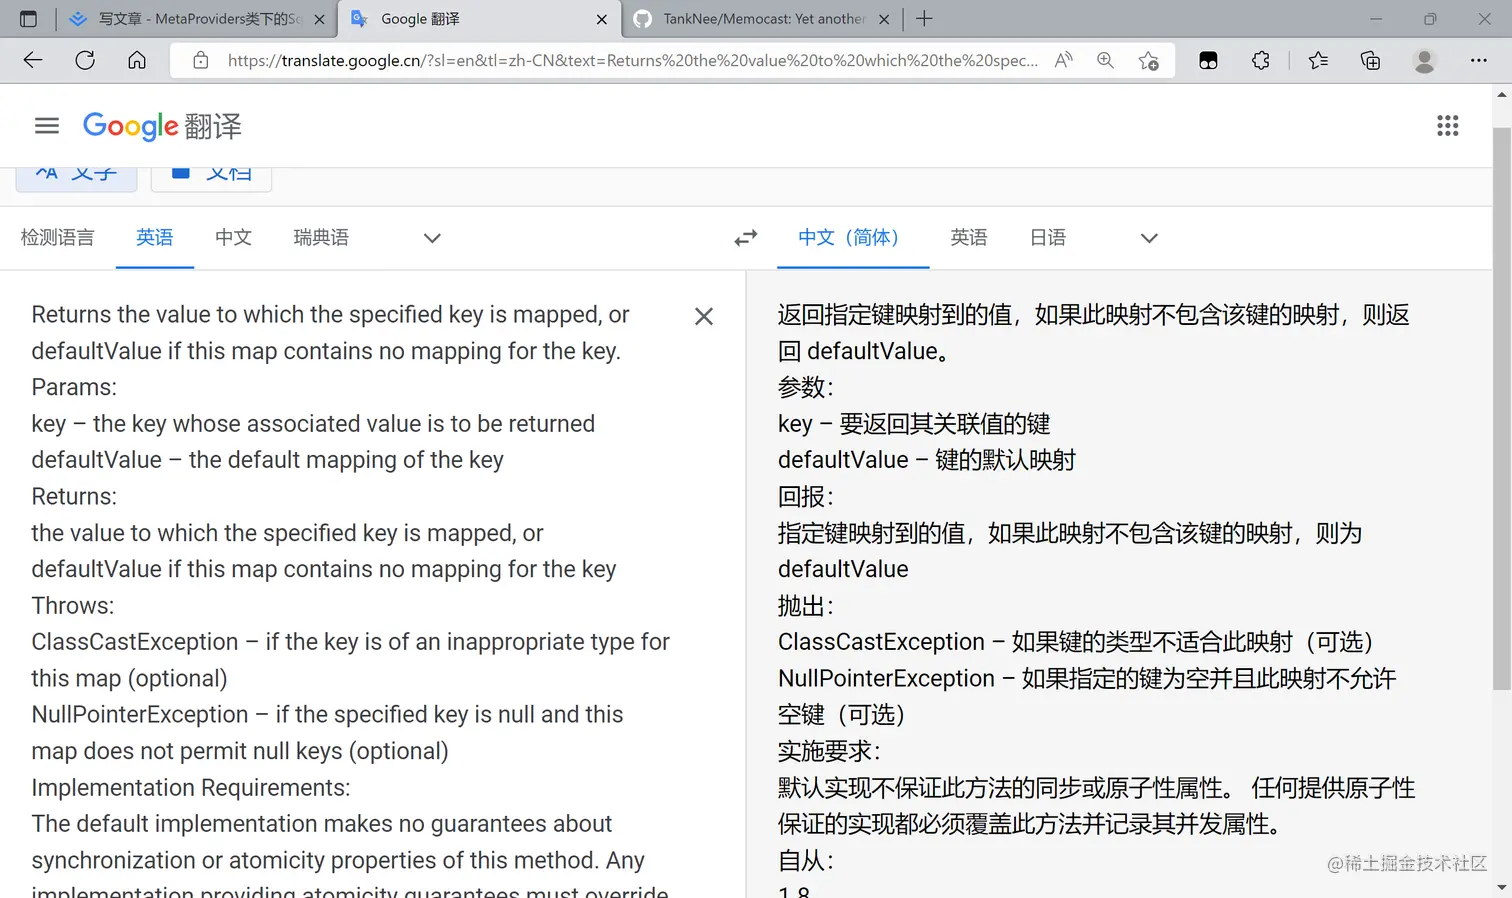Click the page vertical scrollbar thumb
Viewport: 1512px width, 898px height.
click(1502, 408)
